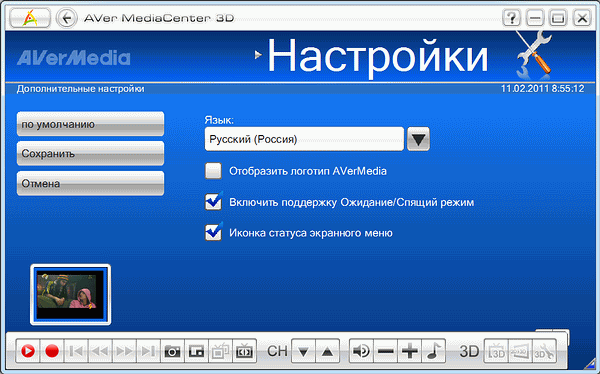This screenshot has width=600, height=374.
Task: Start playback with the play button
Action: [x=28, y=351]
